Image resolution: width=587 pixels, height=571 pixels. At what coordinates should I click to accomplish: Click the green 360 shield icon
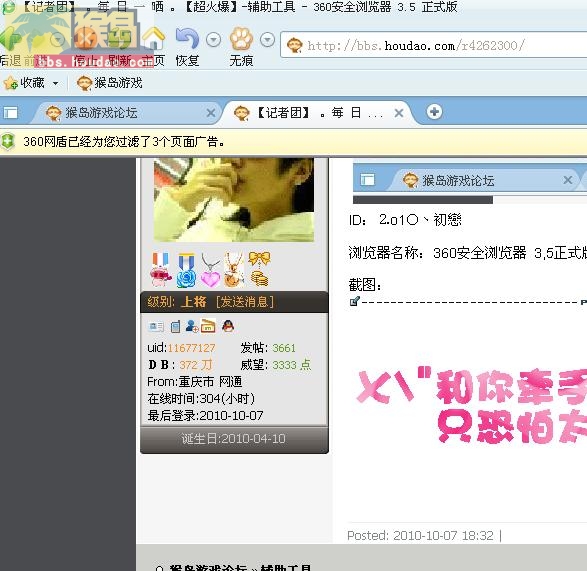pos(7,142)
